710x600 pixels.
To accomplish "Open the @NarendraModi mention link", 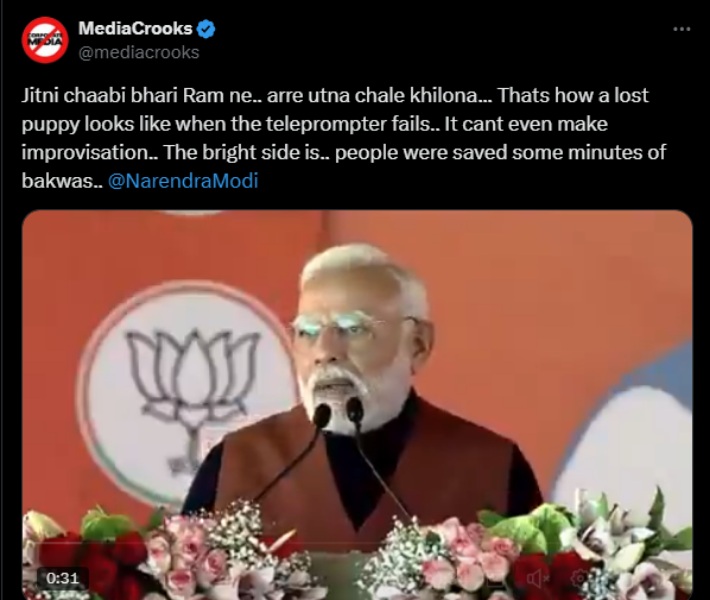I will [x=183, y=181].
